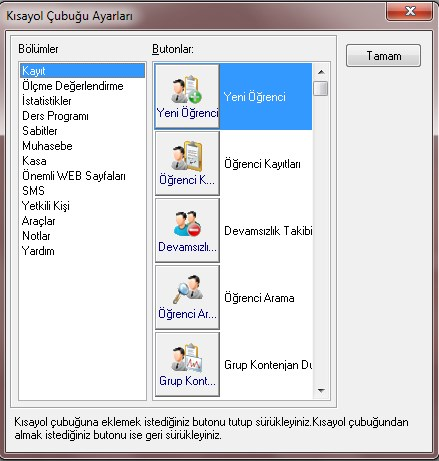The width and height of the screenshot is (439, 461).
Task: Click the scroll down arrow in Butonlar list
Action: click(321, 390)
